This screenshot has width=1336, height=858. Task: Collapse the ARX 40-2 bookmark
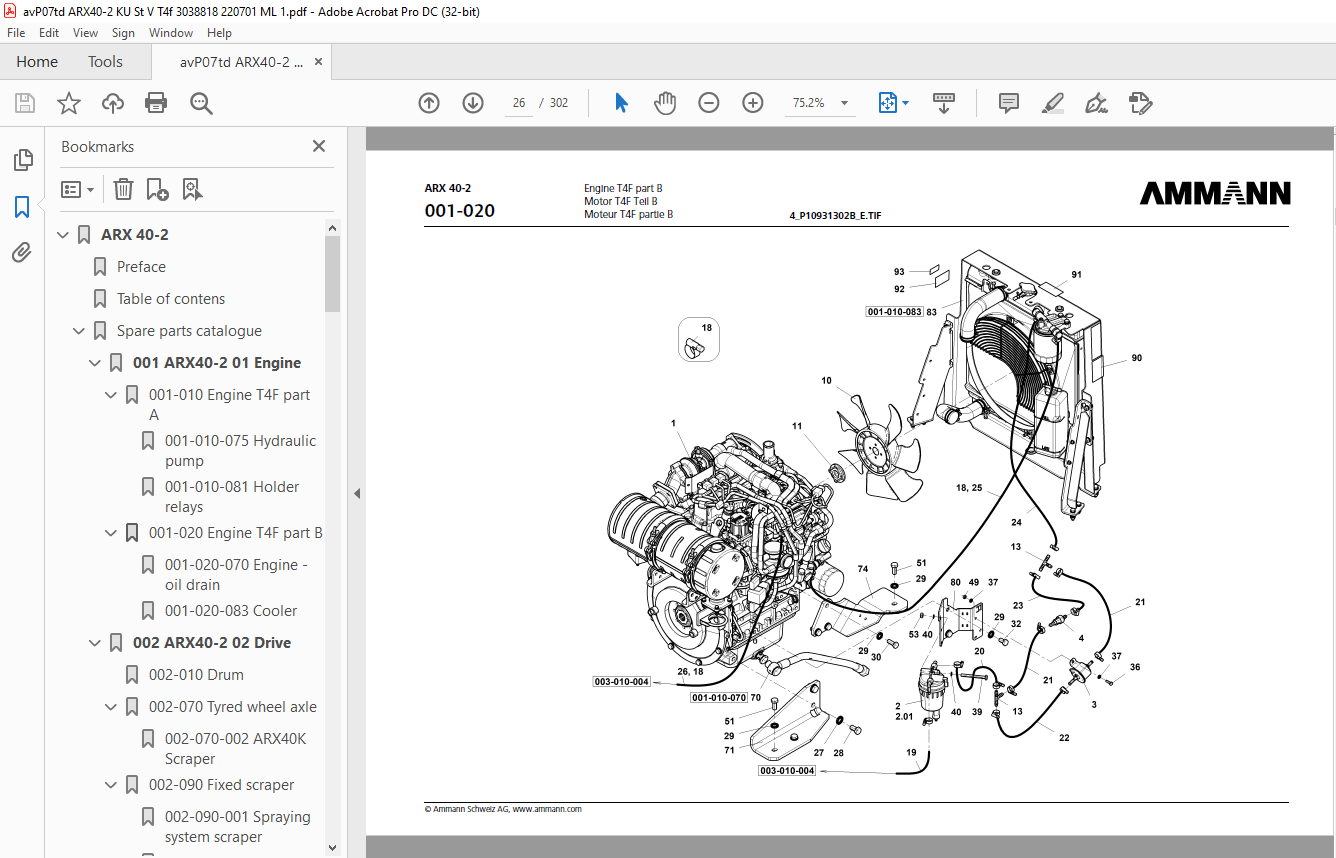(64, 235)
